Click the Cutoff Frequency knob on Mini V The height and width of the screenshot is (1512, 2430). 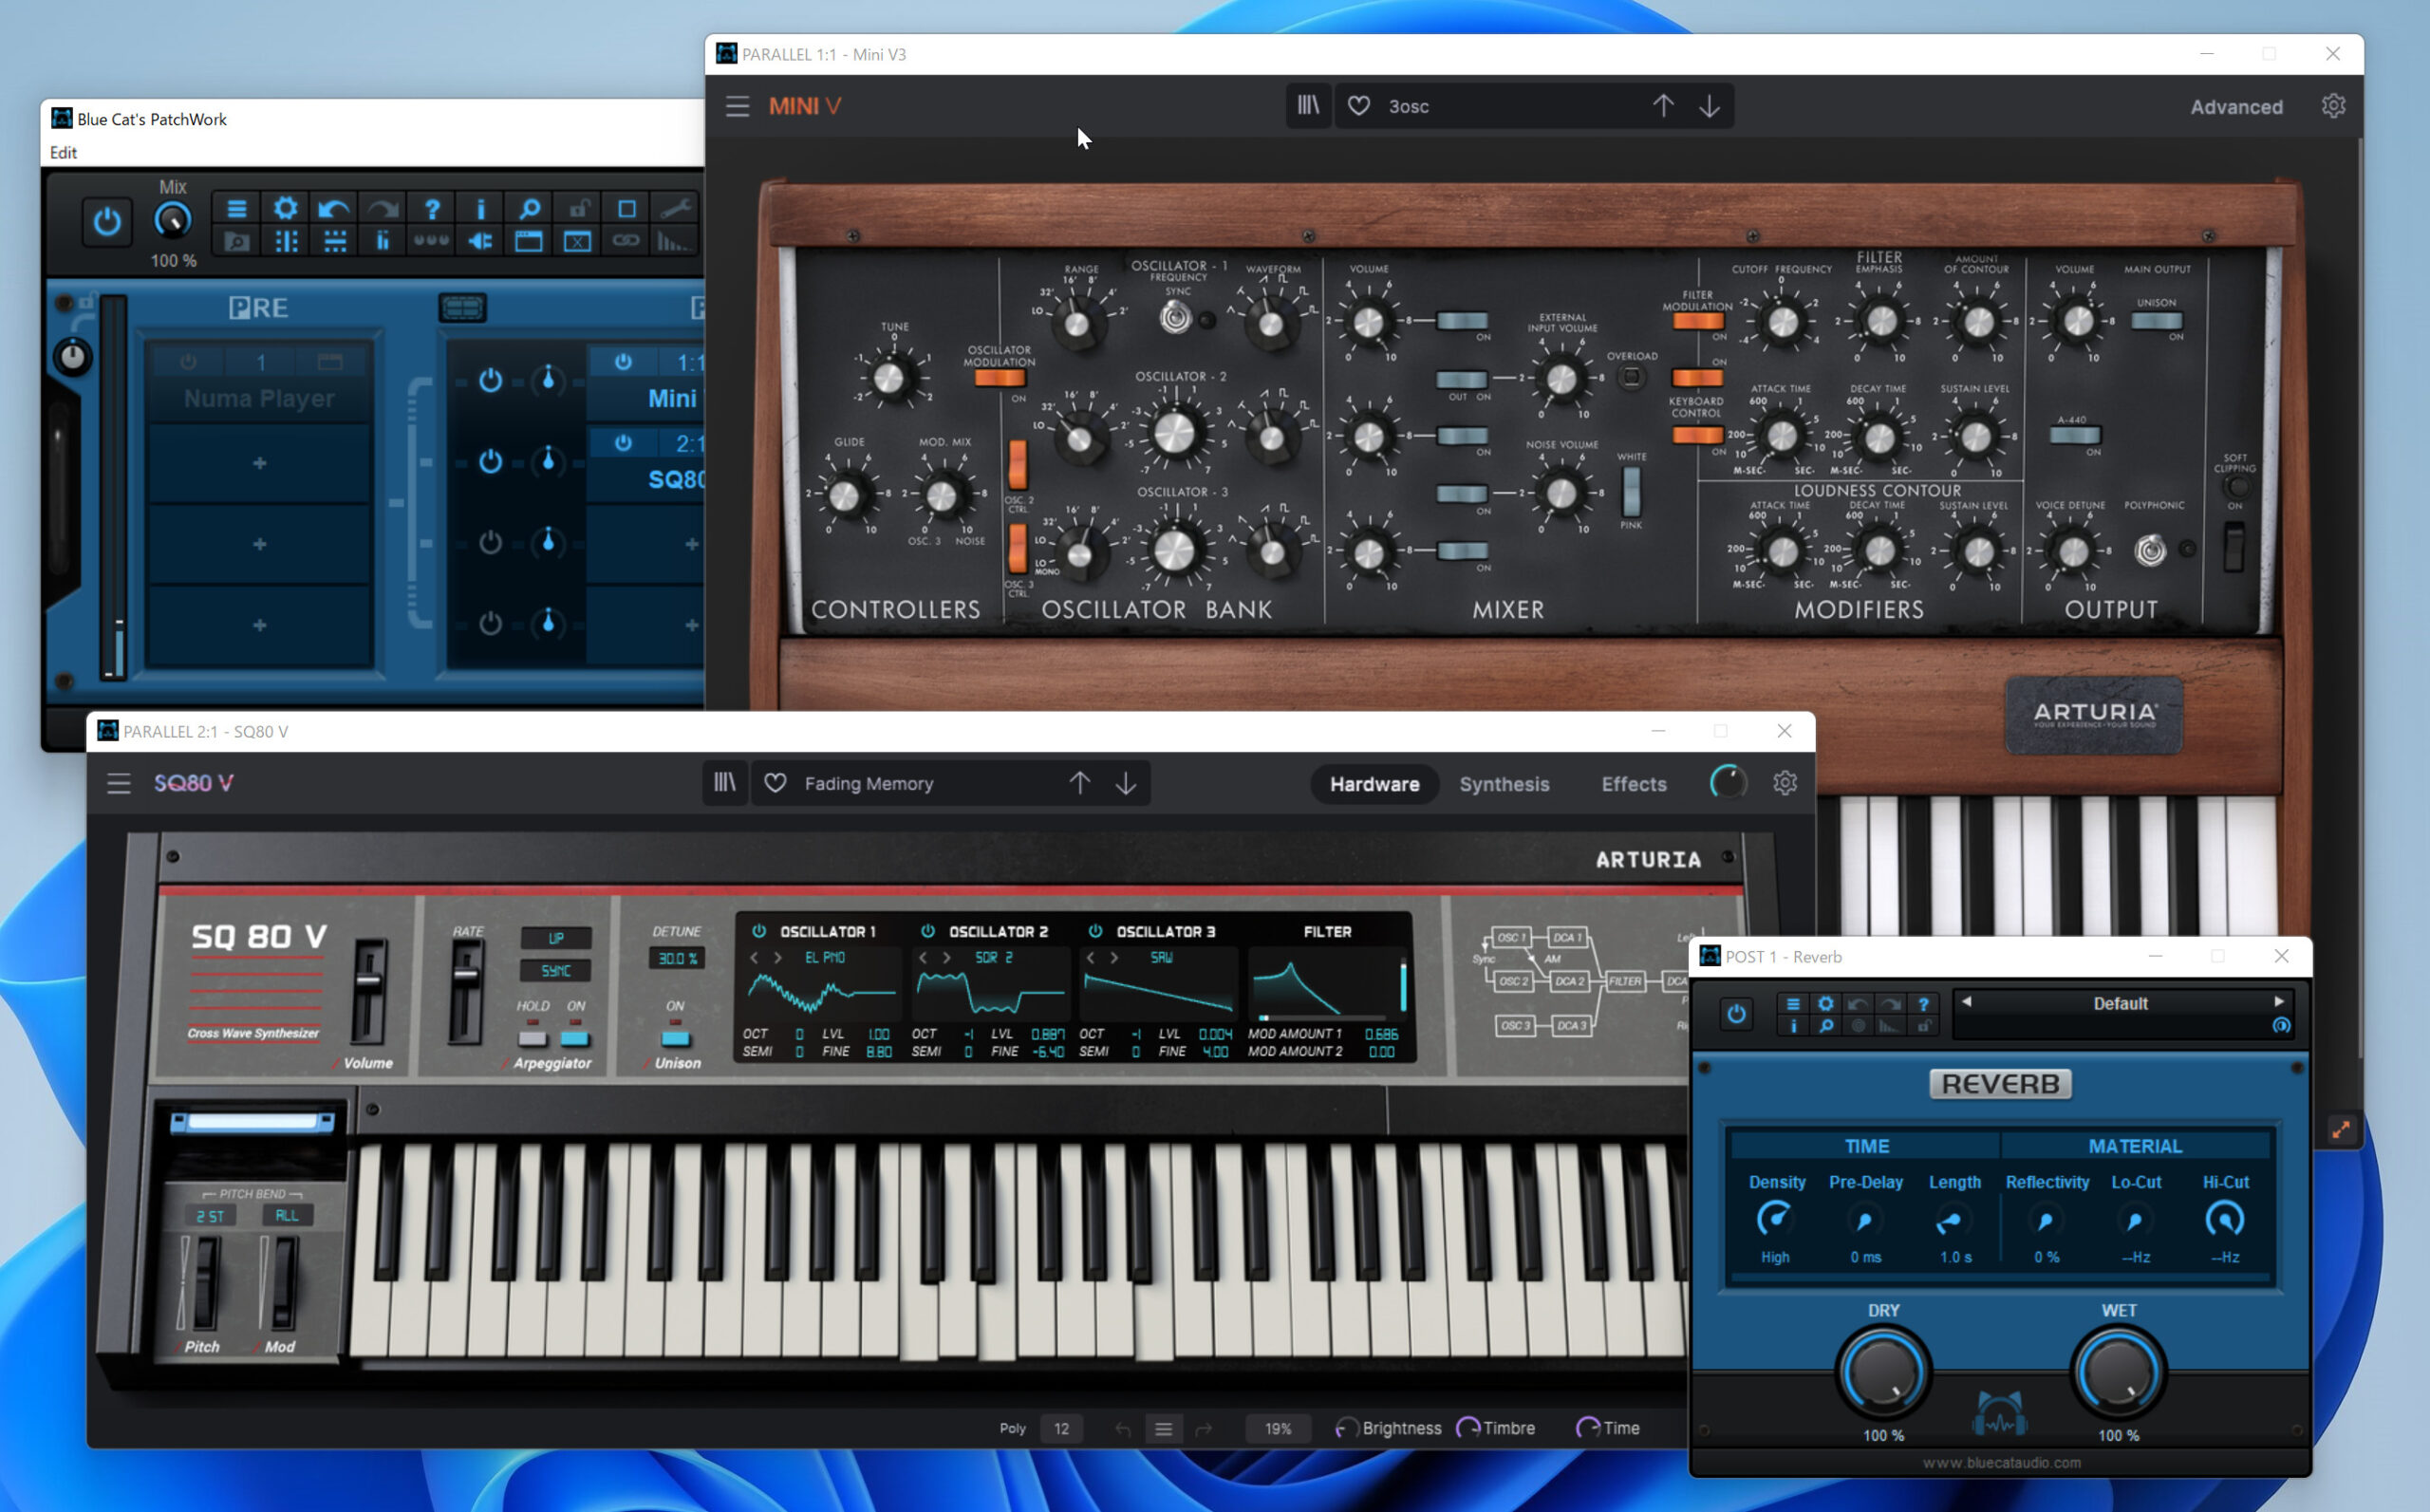[x=1782, y=322]
